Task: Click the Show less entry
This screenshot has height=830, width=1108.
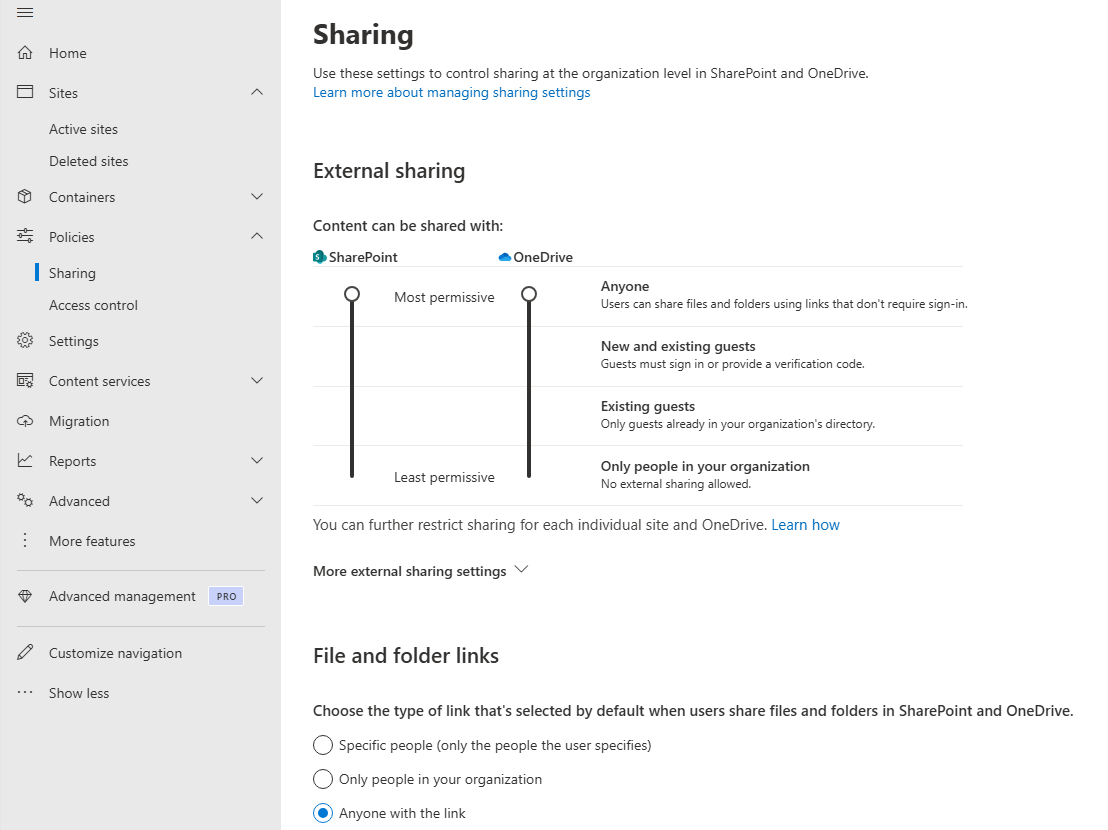Action: pos(79,692)
